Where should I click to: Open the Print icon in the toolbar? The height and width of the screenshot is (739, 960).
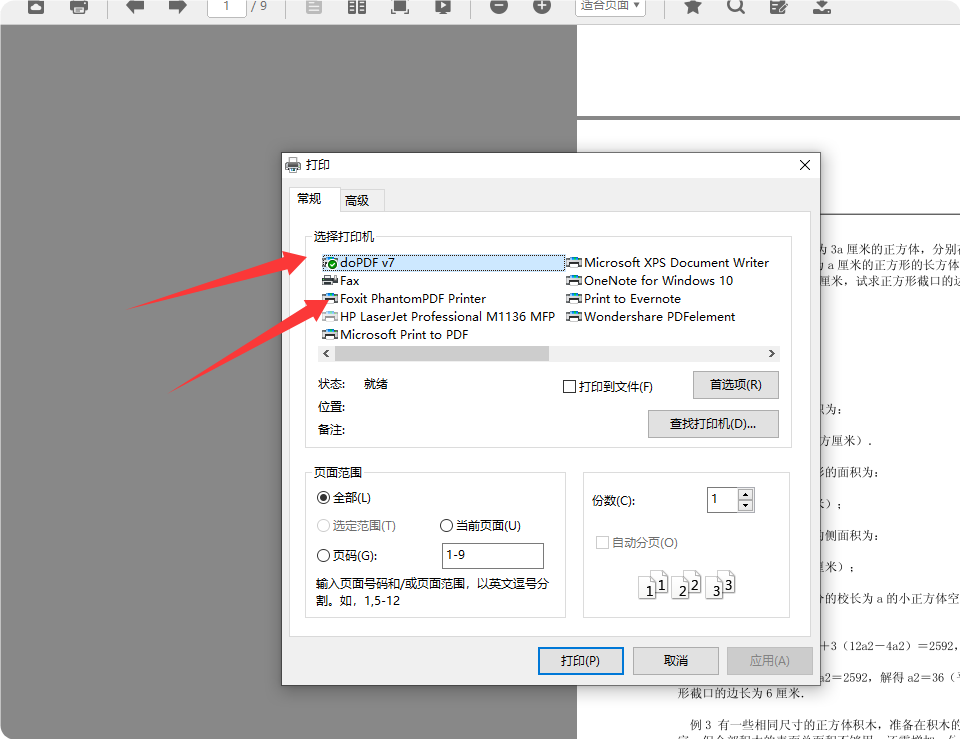pyautogui.click(x=80, y=9)
